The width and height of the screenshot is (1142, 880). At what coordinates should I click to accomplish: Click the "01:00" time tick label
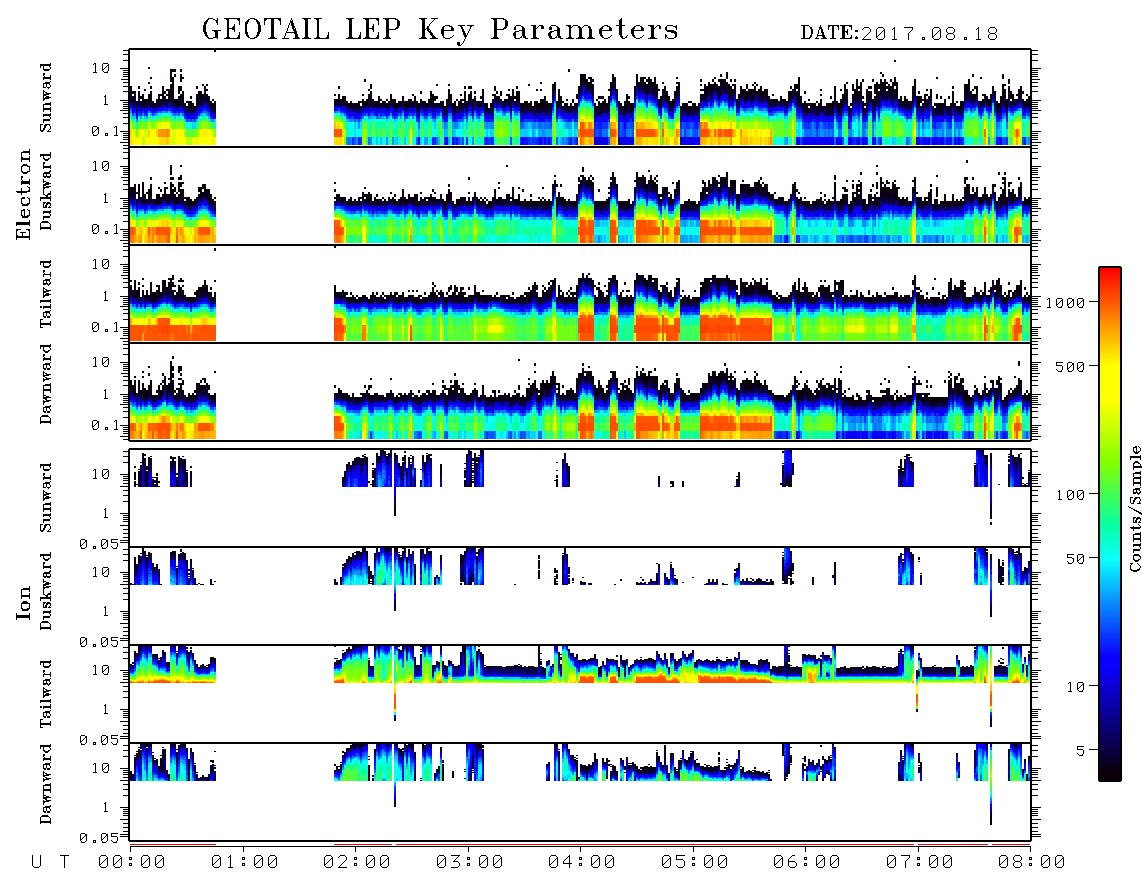245,863
